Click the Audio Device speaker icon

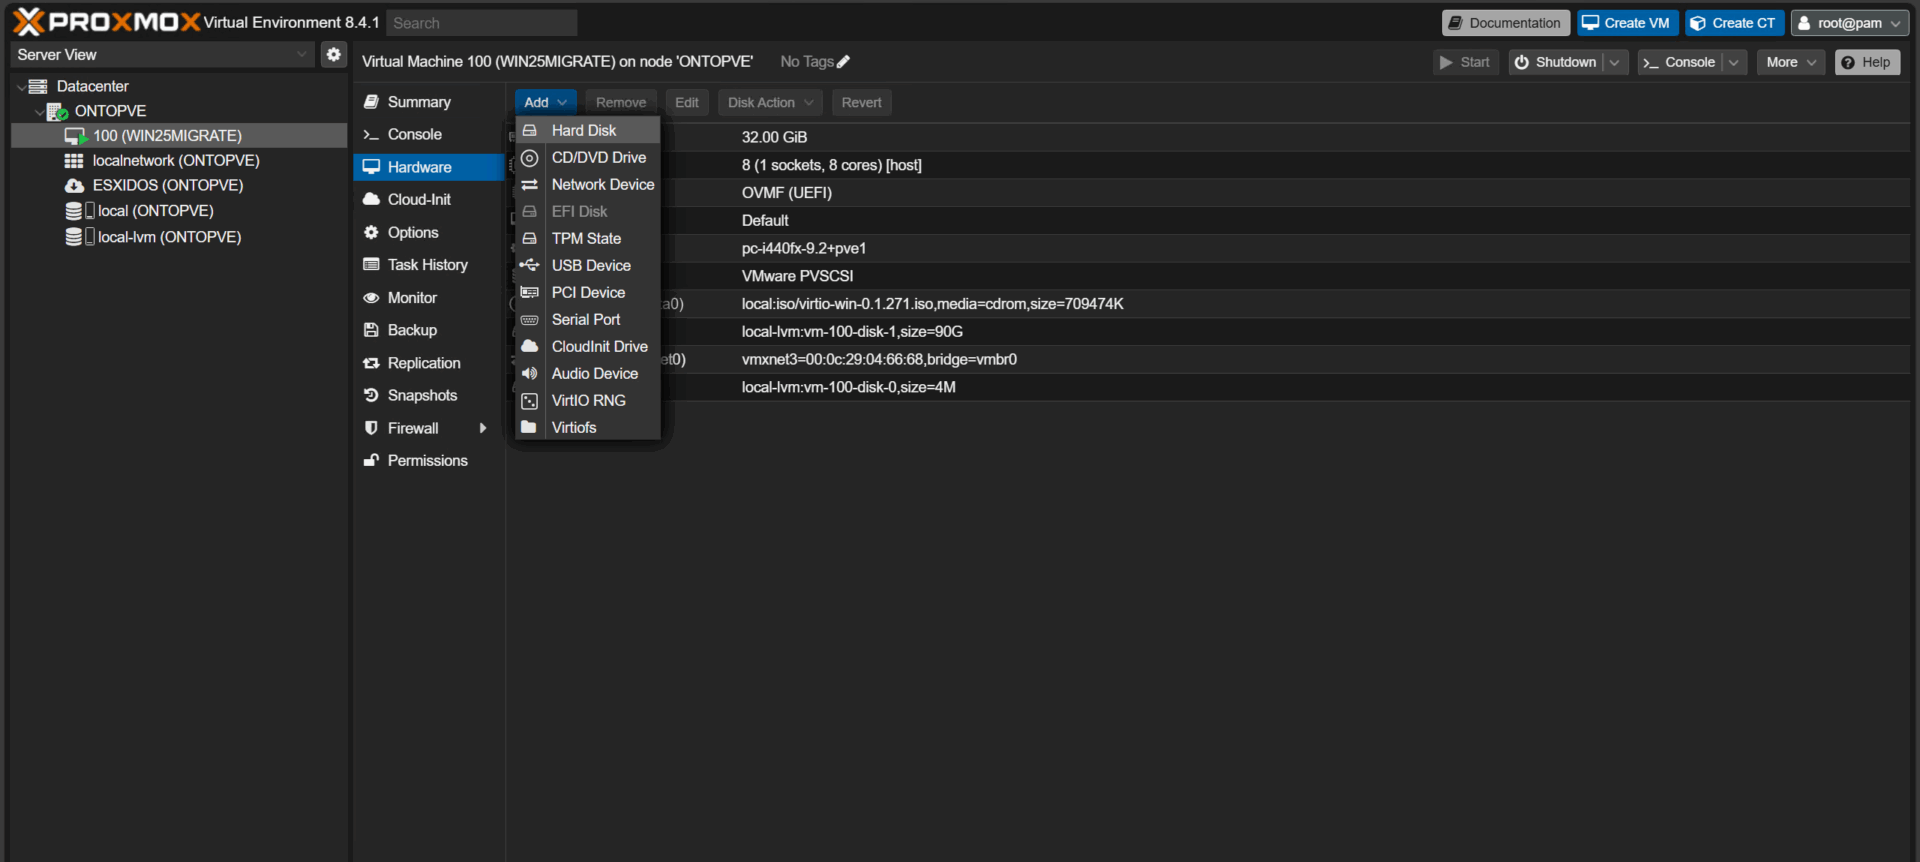coord(530,373)
